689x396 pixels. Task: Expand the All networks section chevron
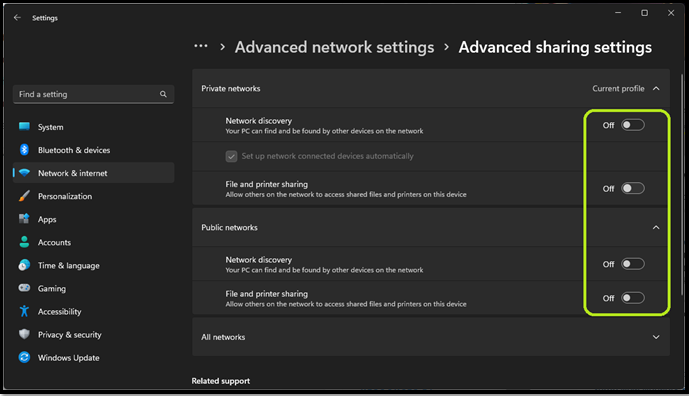click(656, 337)
